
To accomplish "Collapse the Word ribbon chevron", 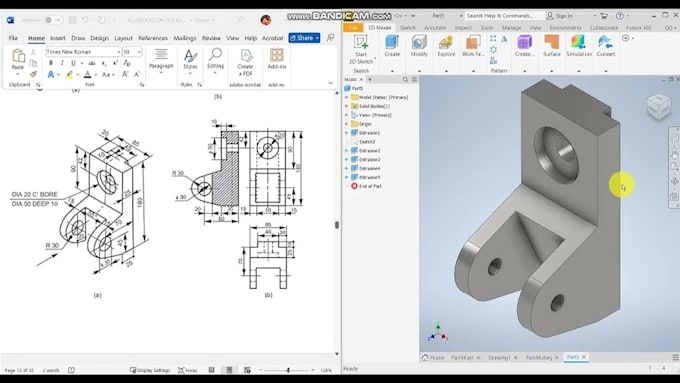I will click(330, 83).
